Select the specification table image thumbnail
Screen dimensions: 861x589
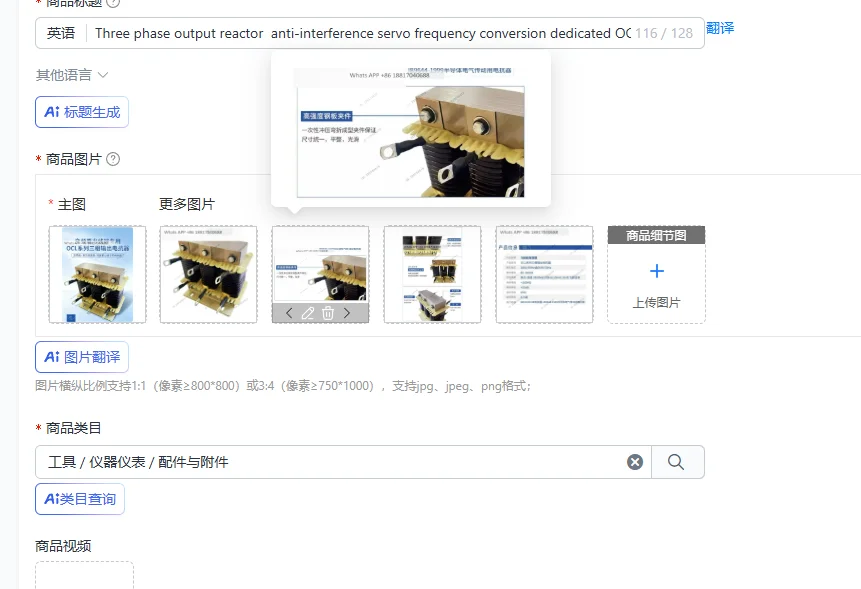(544, 274)
